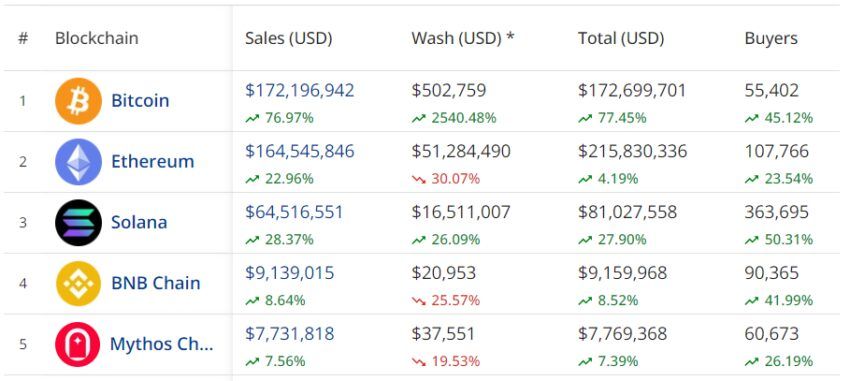850x381 pixels.
Task: Open the truncated Mythos Ch... link
Action: 162,344
